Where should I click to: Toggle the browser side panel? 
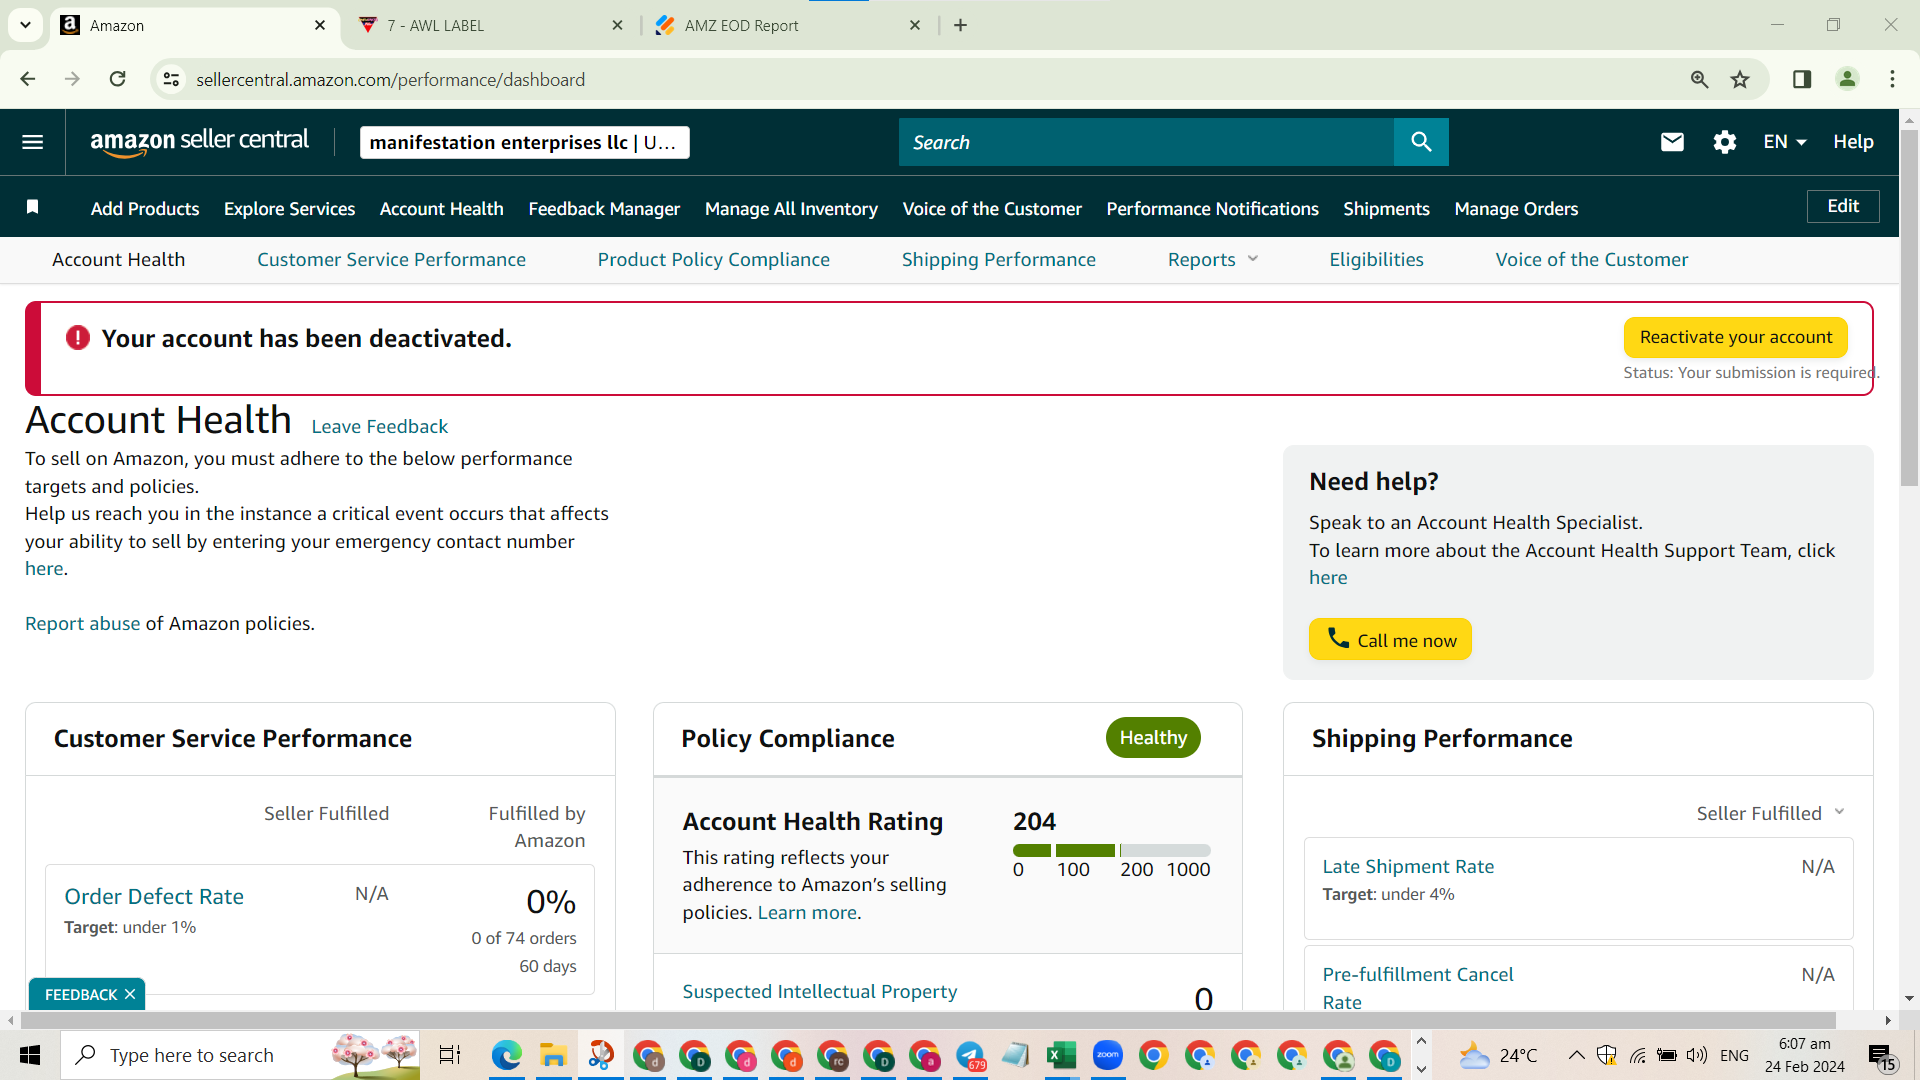click(1802, 79)
